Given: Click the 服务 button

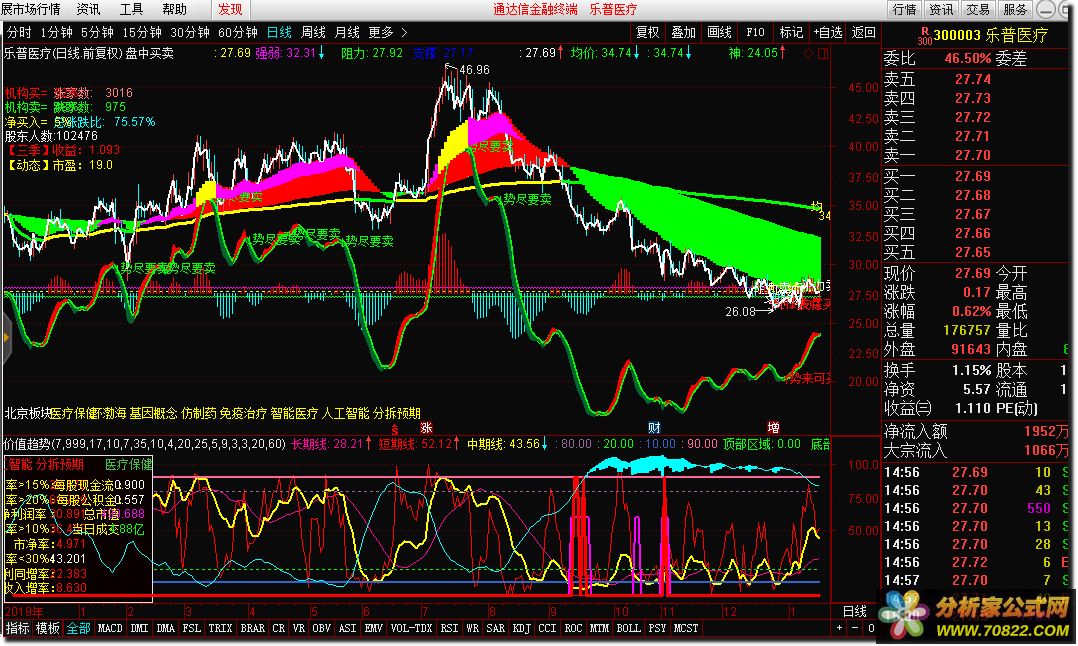Looking at the screenshot, I should coord(1015,9).
